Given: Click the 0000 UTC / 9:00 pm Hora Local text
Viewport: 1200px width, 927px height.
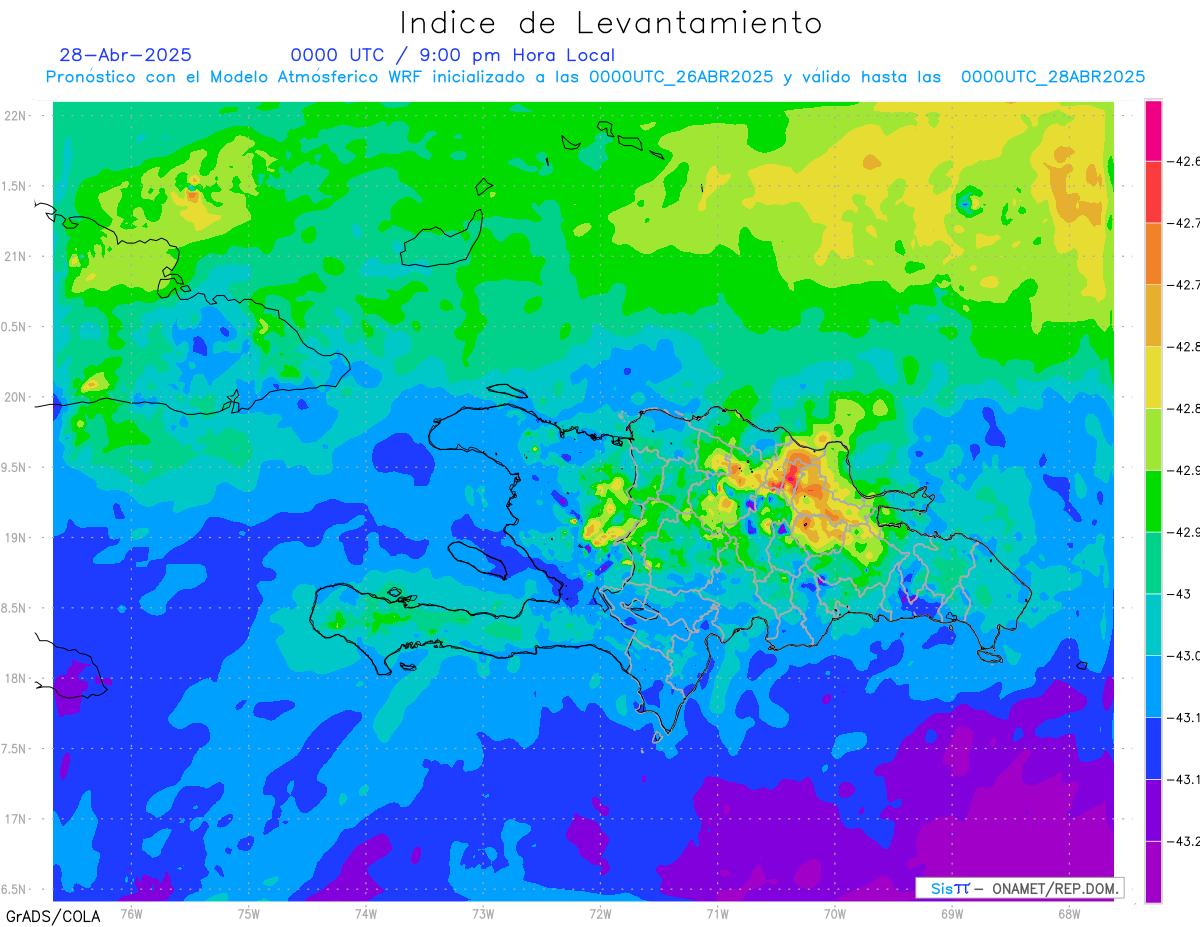Looking at the screenshot, I should [453, 55].
